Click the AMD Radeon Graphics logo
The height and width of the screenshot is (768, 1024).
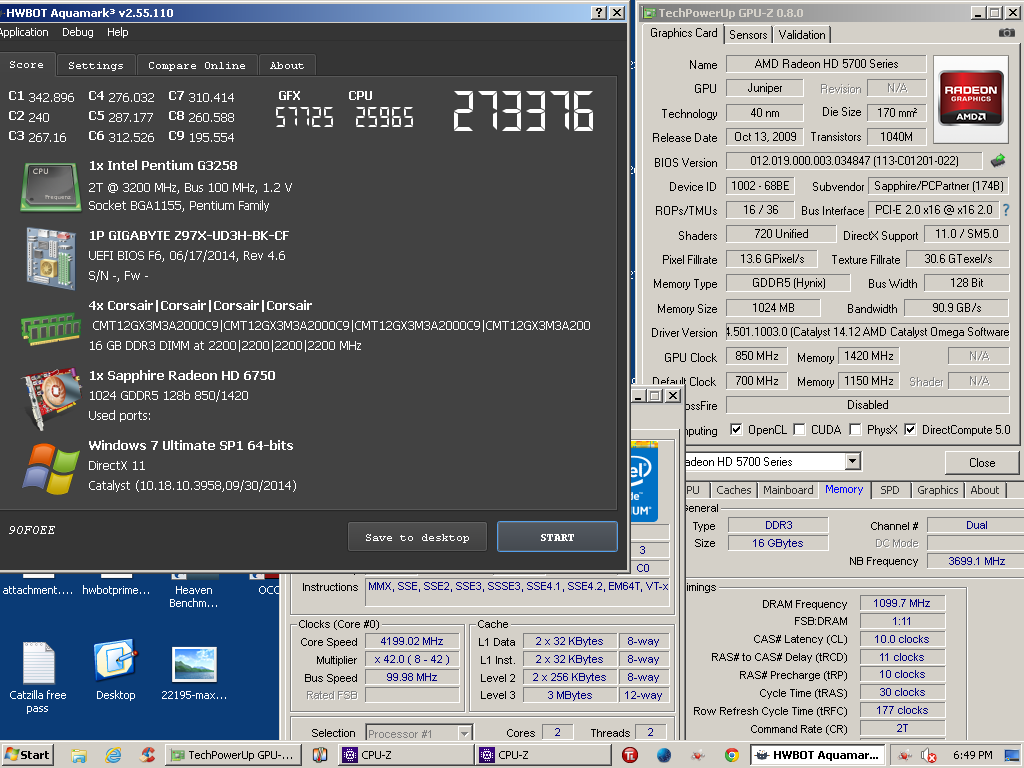970,99
